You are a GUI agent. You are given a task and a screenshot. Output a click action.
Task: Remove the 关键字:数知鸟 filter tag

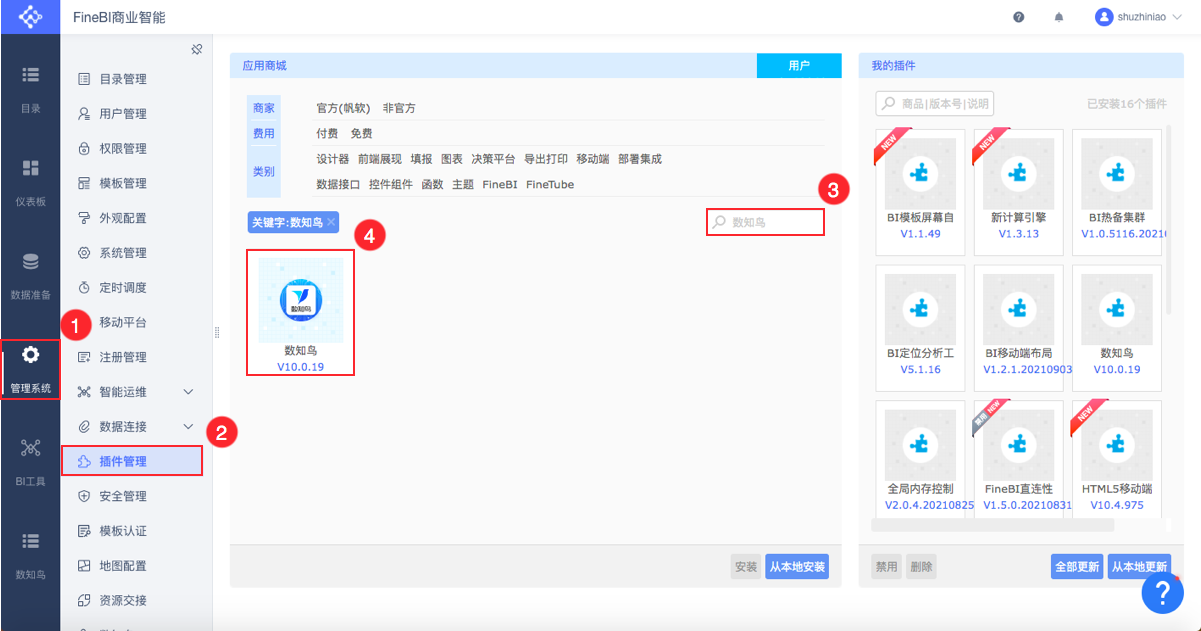[331, 222]
